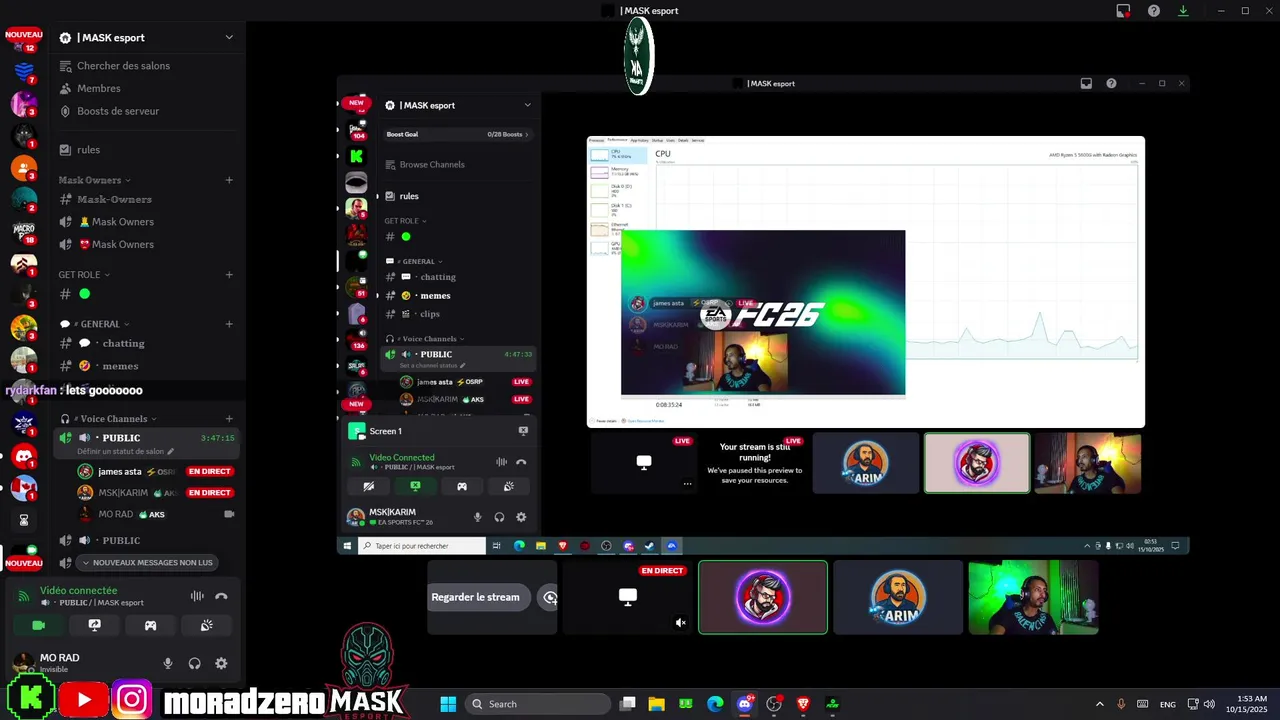
Task: Click the Windows Start button
Action: [448, 704]
